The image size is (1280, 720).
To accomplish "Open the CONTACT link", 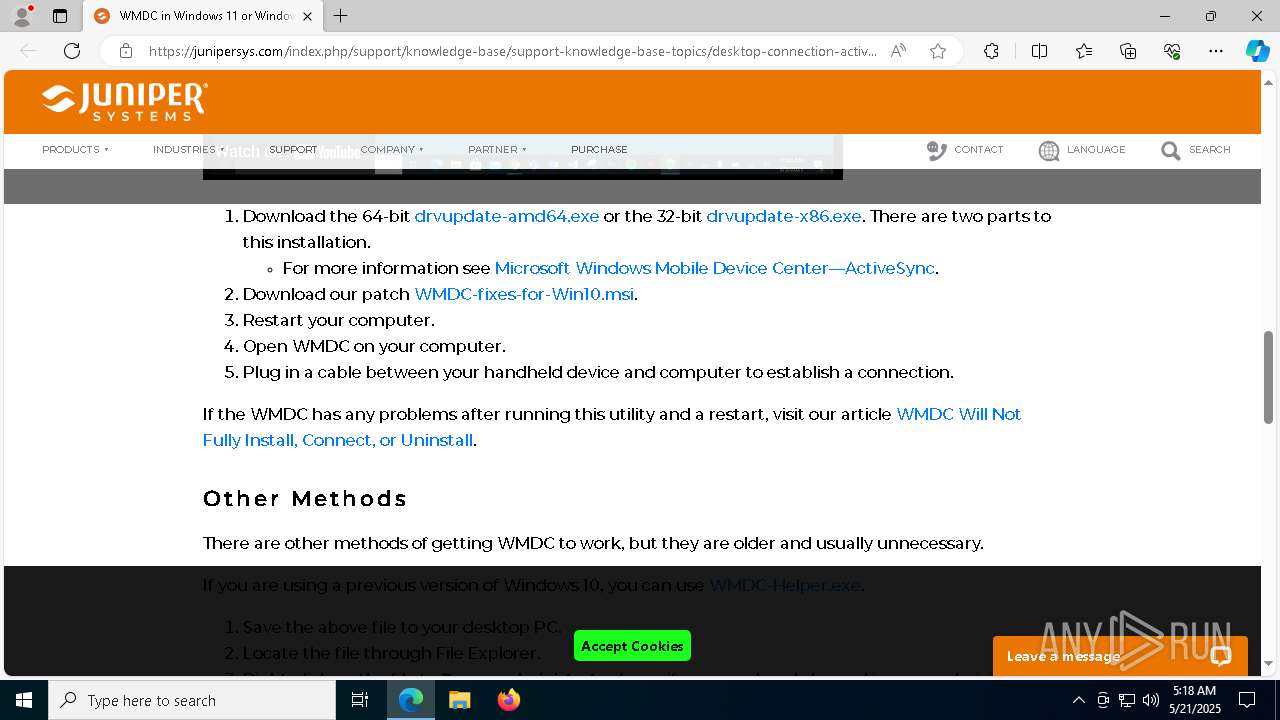I will [x=978, y=149].
